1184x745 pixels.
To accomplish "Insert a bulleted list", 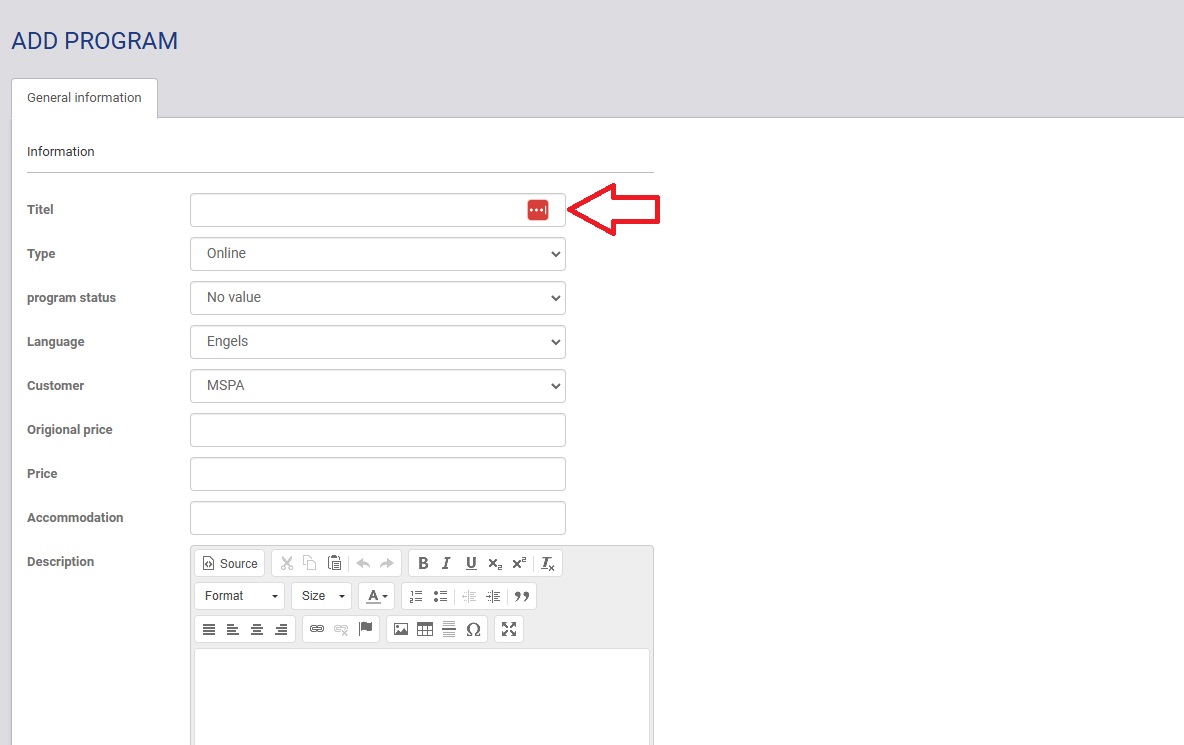I will coord(440,596).
